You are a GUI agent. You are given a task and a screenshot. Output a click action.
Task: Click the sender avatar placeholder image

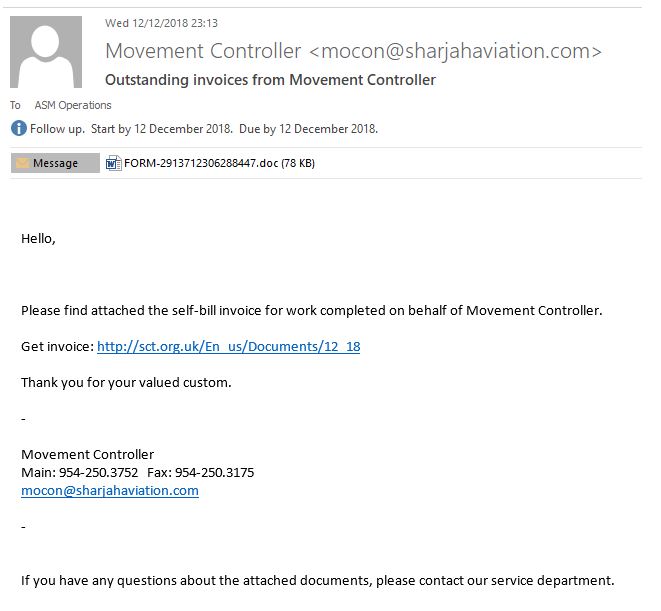click(x=46, y=52)
